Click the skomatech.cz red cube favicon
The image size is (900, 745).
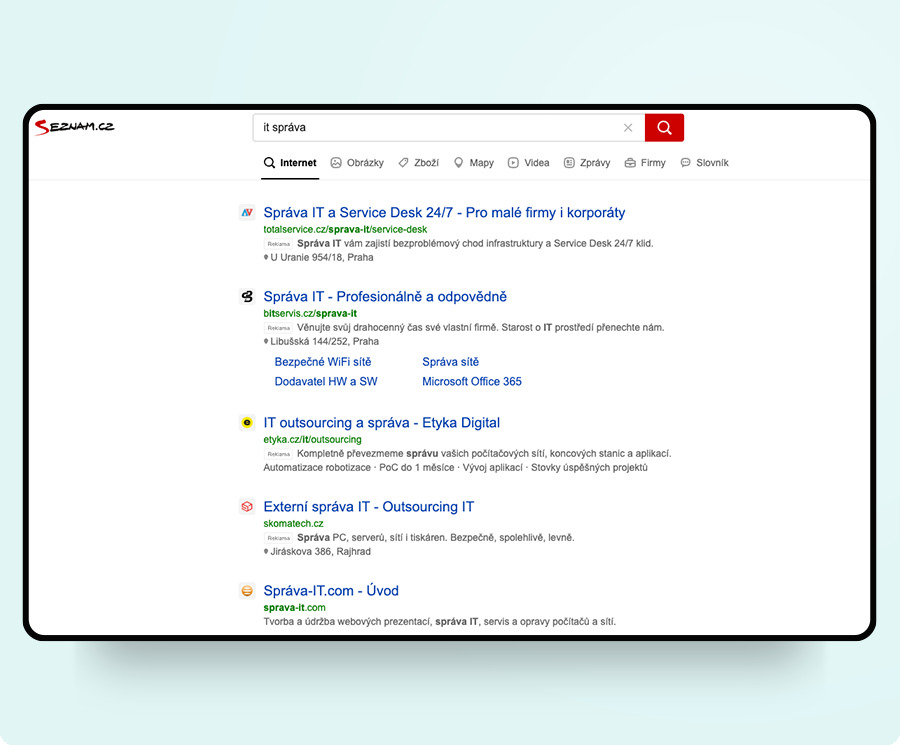click(247, 507)
